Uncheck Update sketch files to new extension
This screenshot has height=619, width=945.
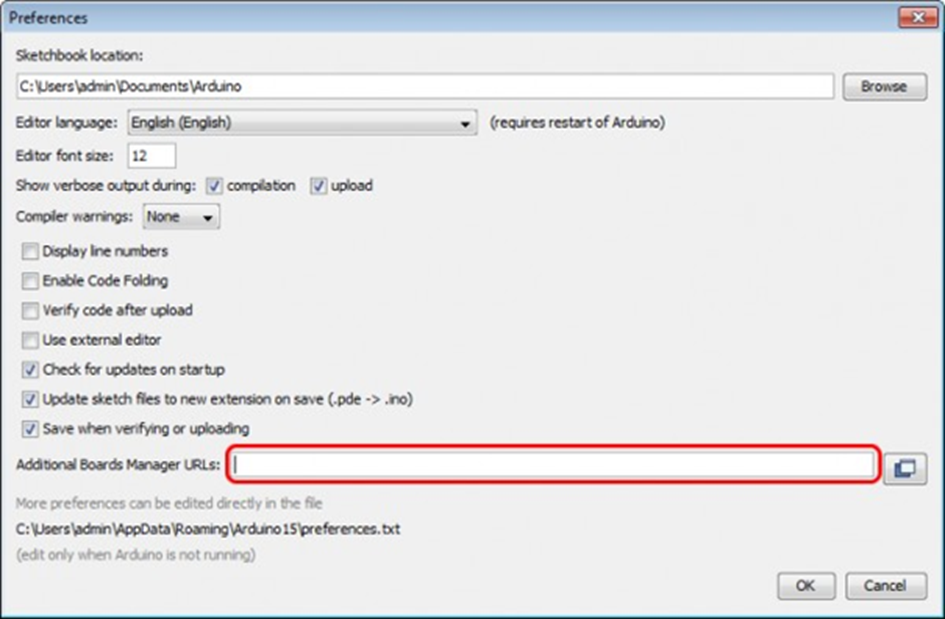31,399
